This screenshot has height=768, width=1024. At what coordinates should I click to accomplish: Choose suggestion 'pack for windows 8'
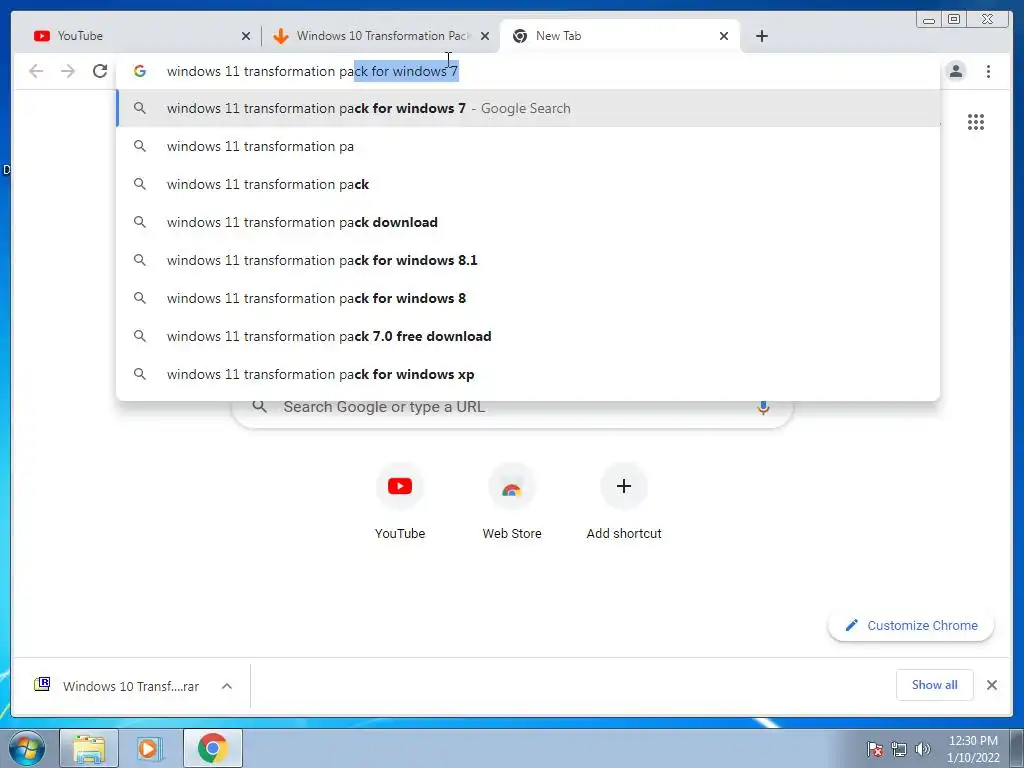528,298
